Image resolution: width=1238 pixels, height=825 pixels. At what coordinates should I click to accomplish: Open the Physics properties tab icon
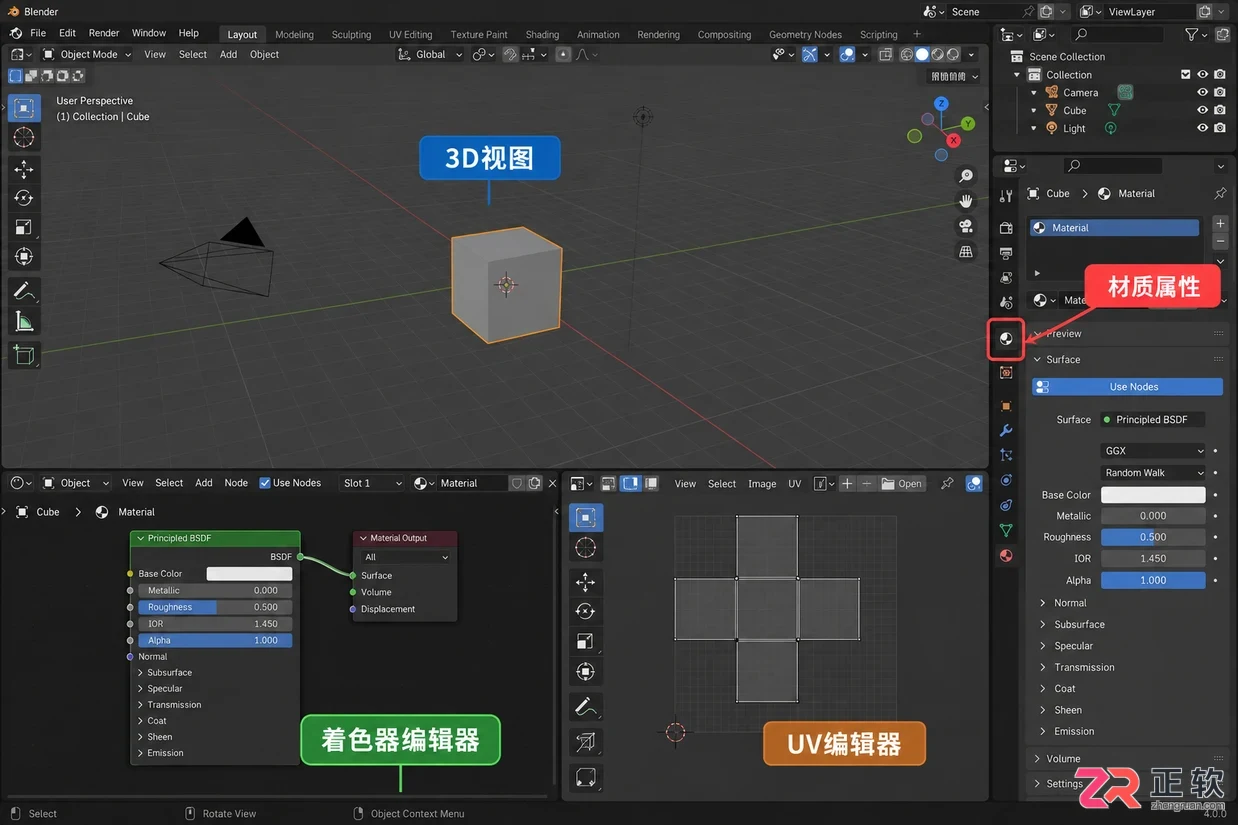point(1006,480)
